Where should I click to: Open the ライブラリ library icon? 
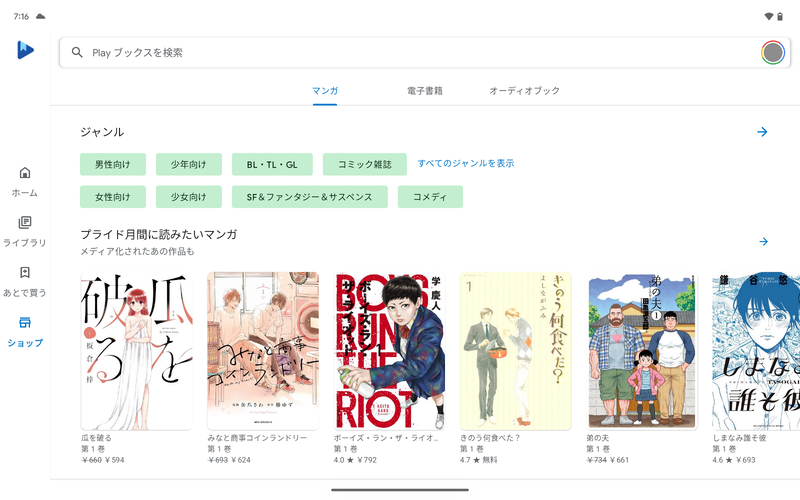pyautogui.click(x=24, y=222)
